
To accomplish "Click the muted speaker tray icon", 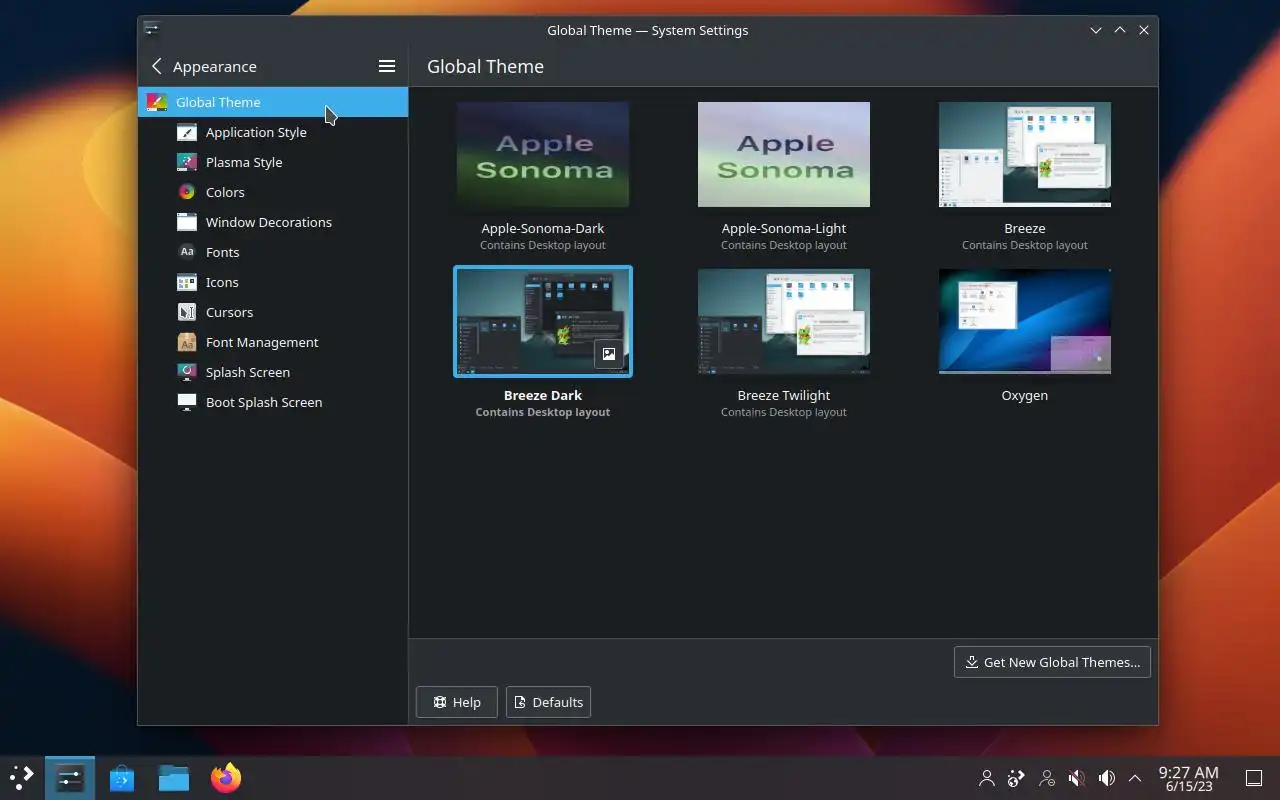I will click(1077, 778).
